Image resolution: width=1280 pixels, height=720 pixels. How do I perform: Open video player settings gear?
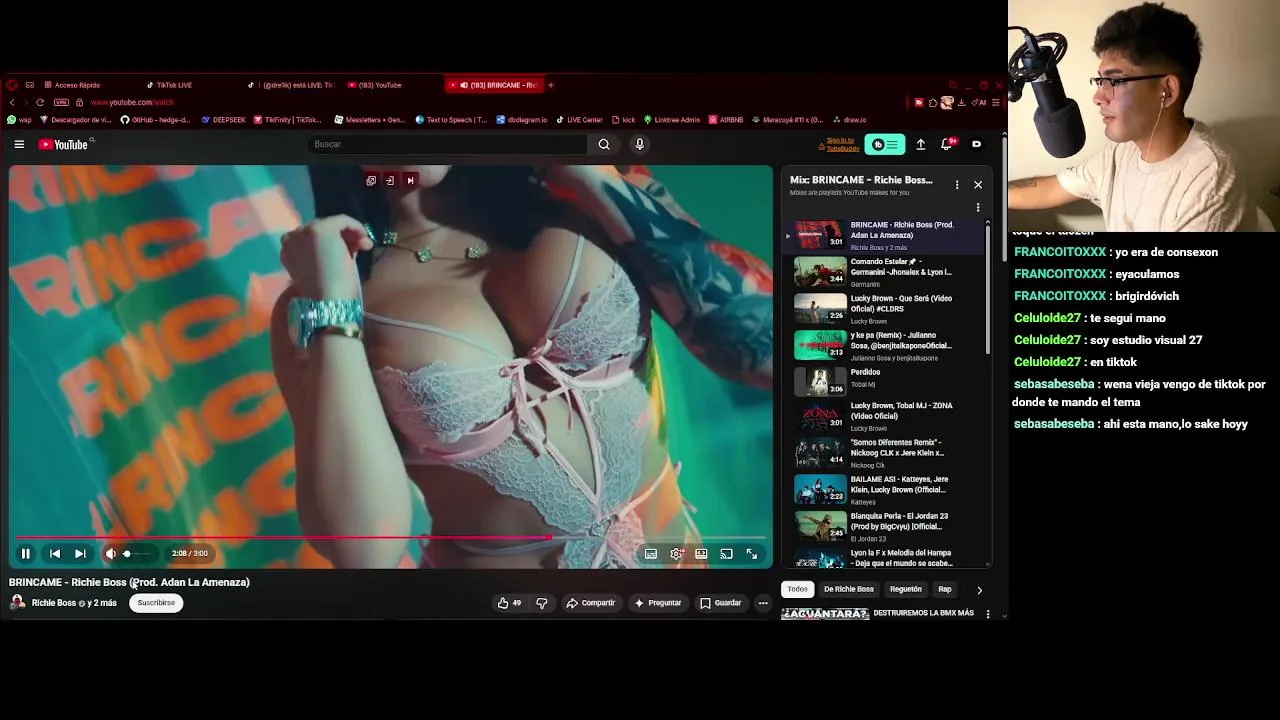pyautogui.click(x=677, y=553)
